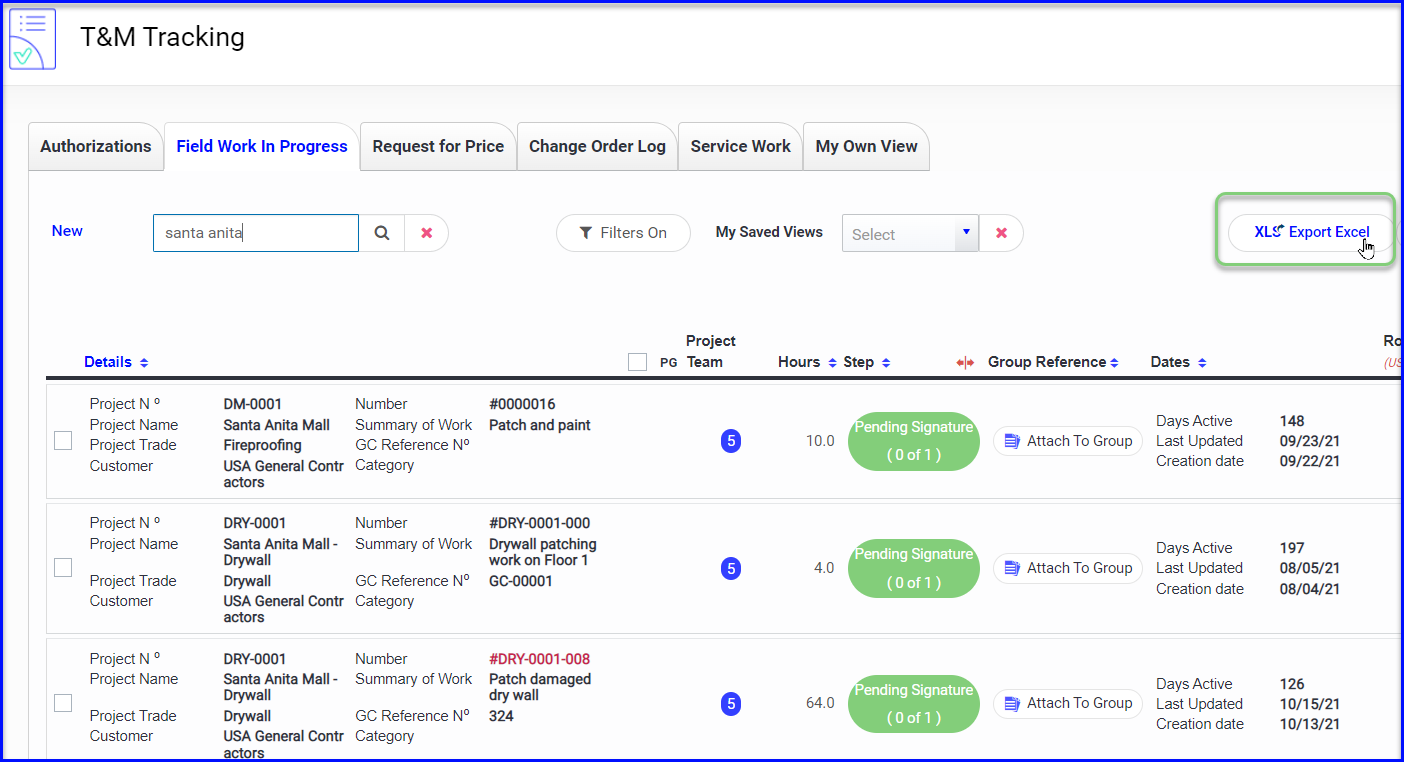Click GC reference GC-00001
1404x762 pixels.
pos(520,581)
